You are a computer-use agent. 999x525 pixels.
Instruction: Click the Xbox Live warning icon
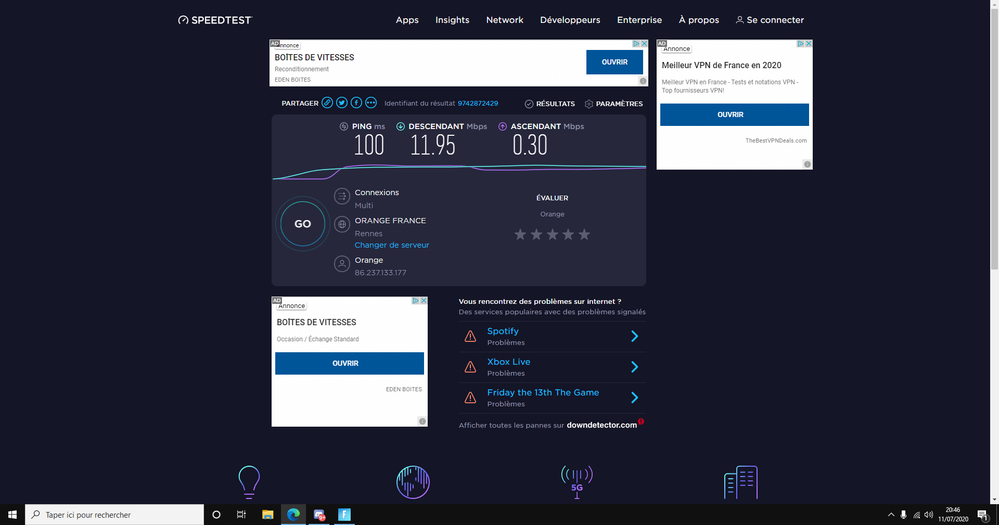pyautogui.click(x=470, y=367)
